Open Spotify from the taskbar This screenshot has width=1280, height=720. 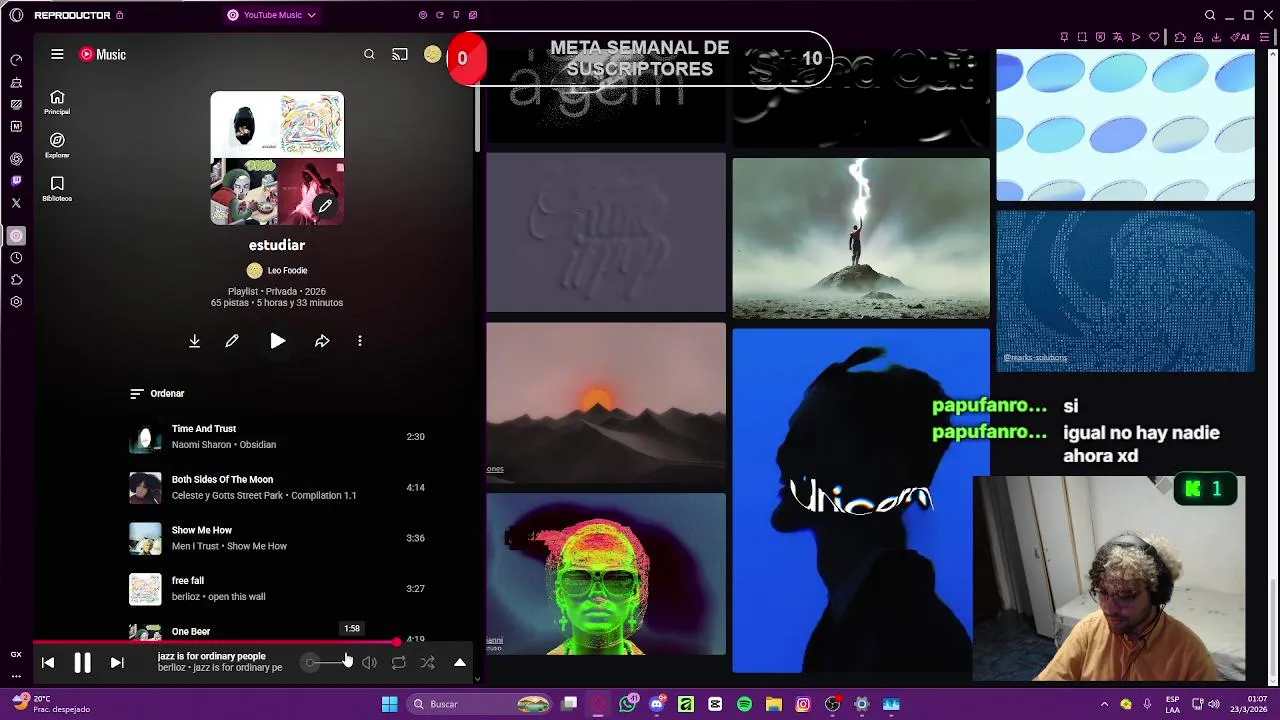click(x=744, y=704)
